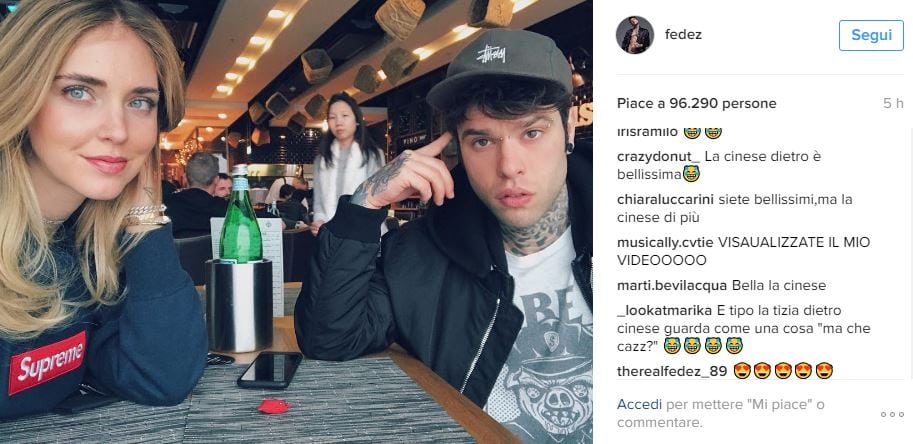The width and height of the screenshot is (913, 444).
Task: Click the 'VISAUALIZZATE IL MIO VIDEOOOOO' comment
Action: coord(744,251)
